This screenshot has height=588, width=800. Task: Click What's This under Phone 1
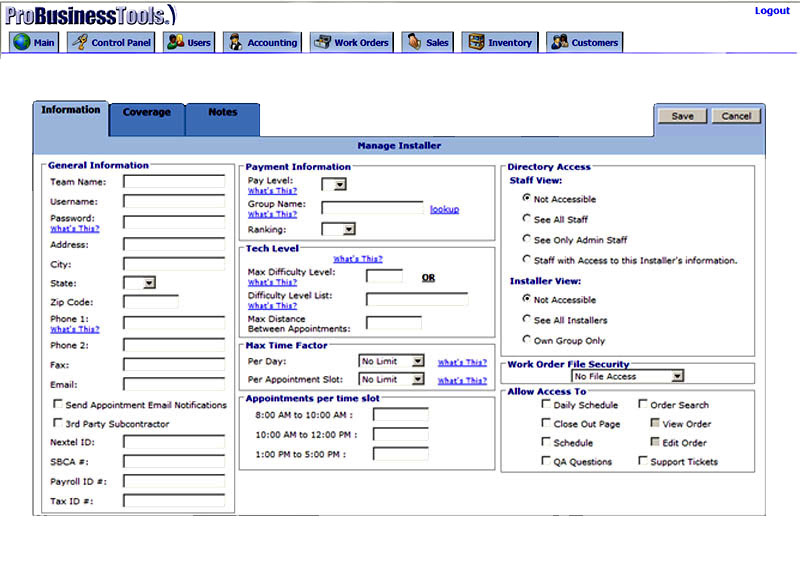click(x=74, y=329)
